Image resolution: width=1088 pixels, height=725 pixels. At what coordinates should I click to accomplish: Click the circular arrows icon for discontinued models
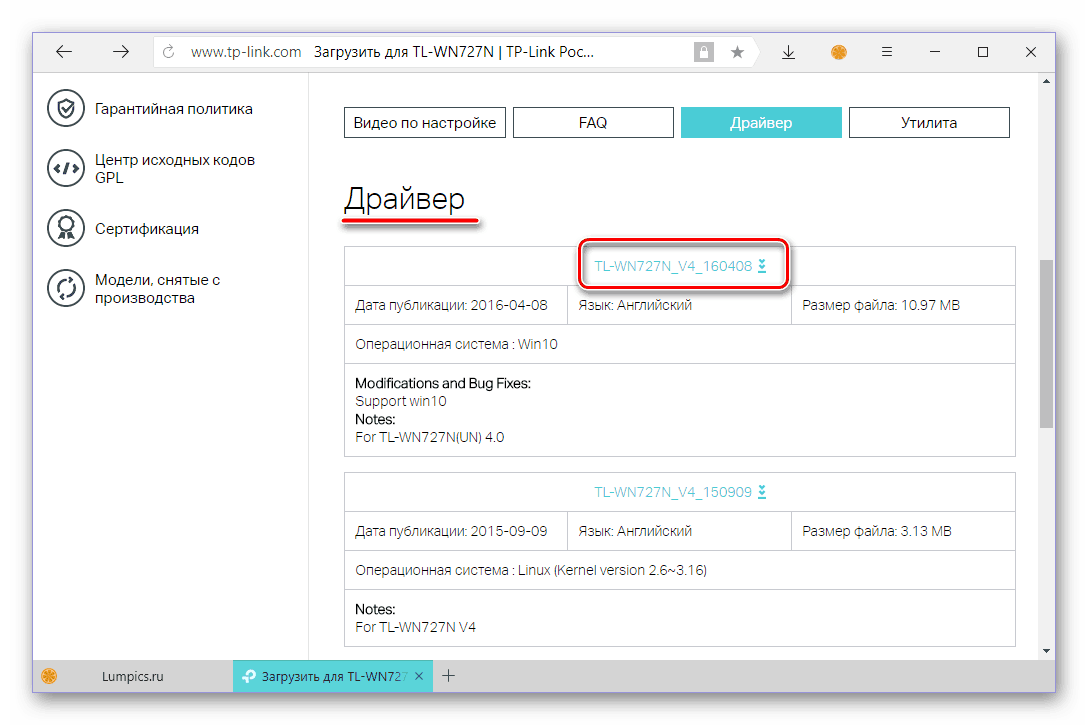point(66,288)
